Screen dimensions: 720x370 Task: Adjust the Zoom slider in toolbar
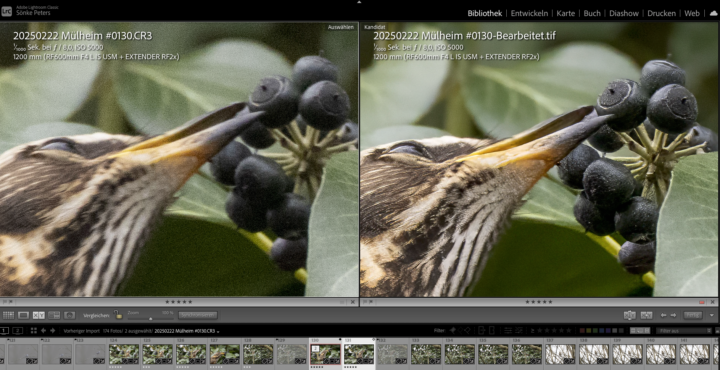(x=150, y=318)
